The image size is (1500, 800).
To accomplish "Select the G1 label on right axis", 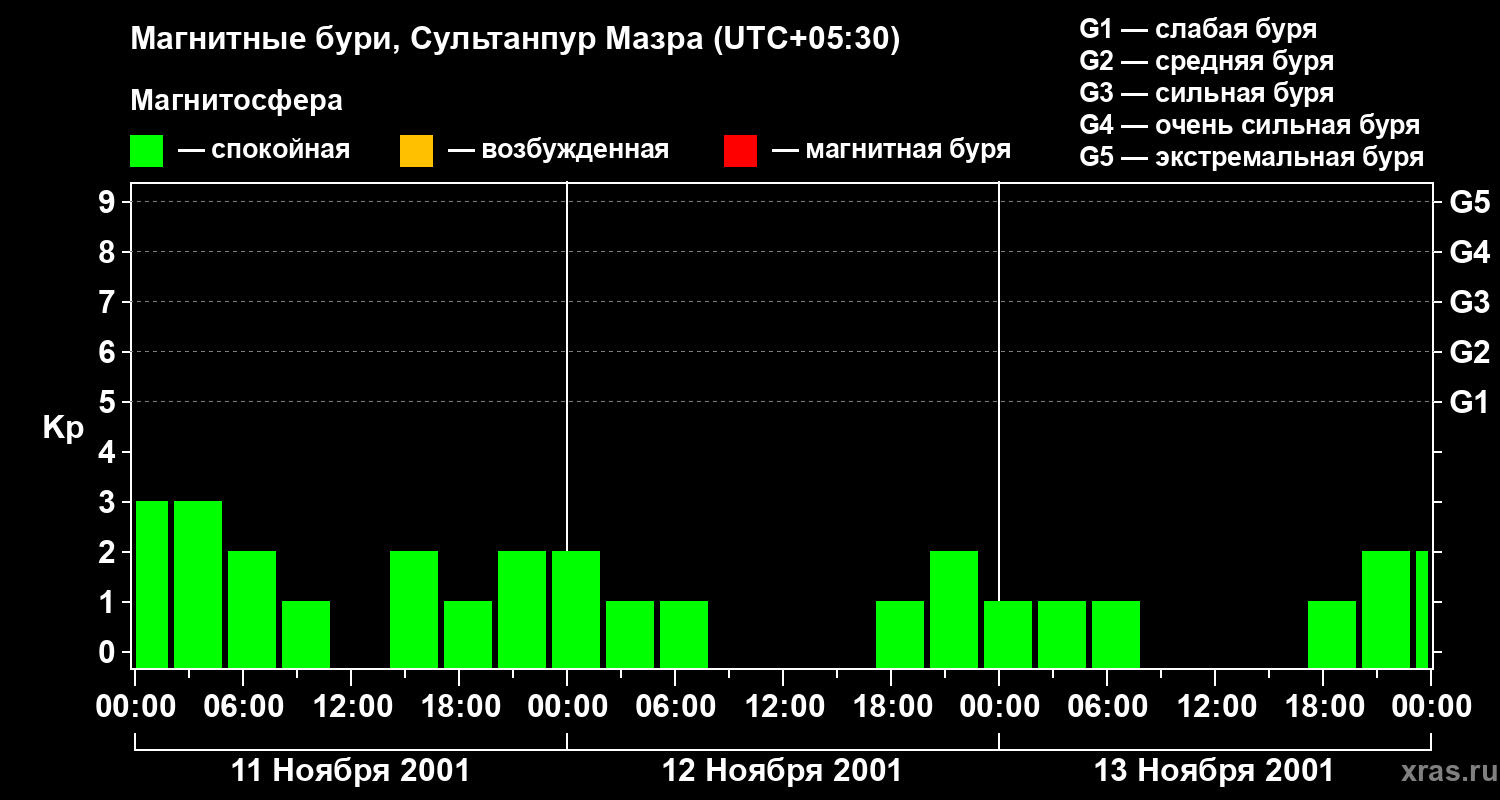I will click(1469, 403).
